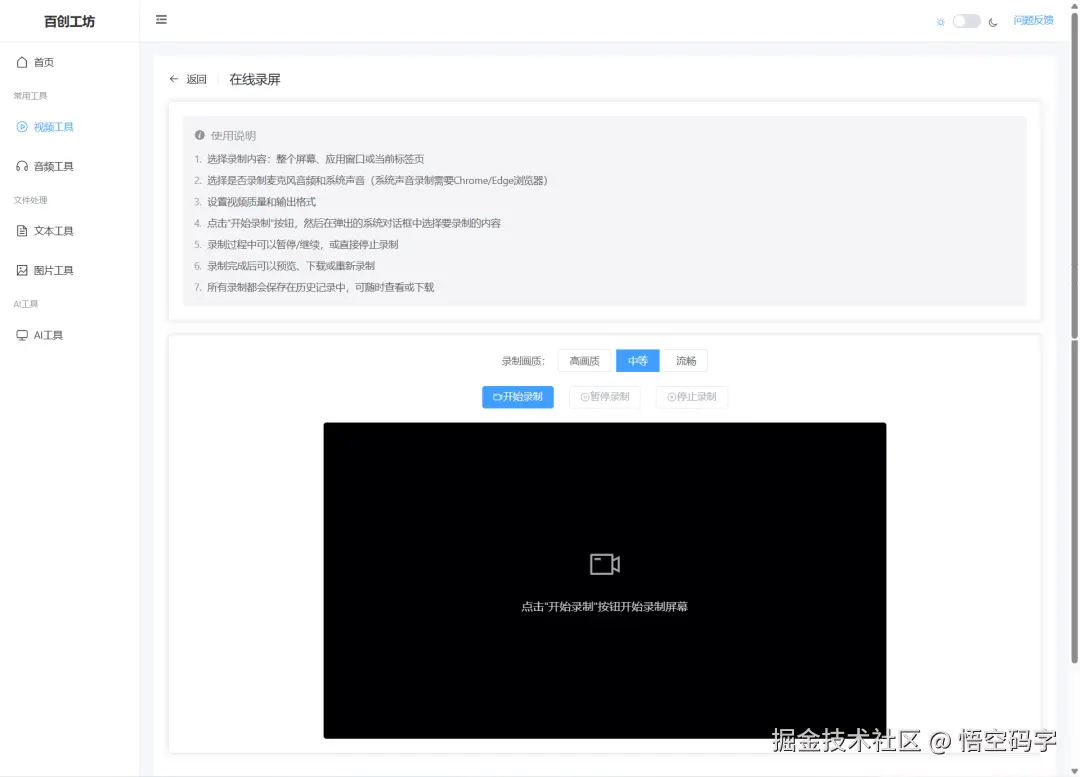Click the 首页 home icon
The width and height of the screenshot is (1080, 777).
(x=24, y=61)
